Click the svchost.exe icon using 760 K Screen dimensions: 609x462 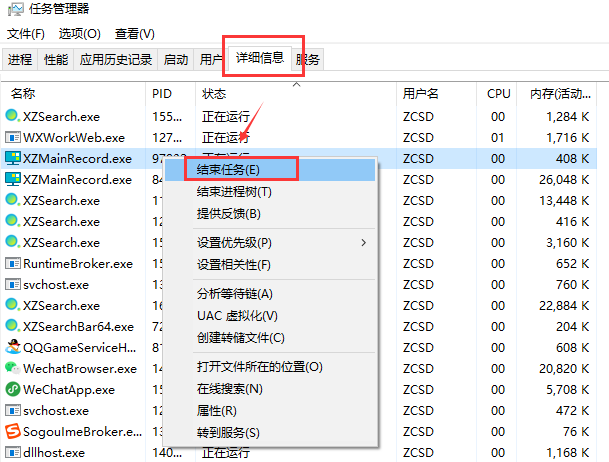12,285
